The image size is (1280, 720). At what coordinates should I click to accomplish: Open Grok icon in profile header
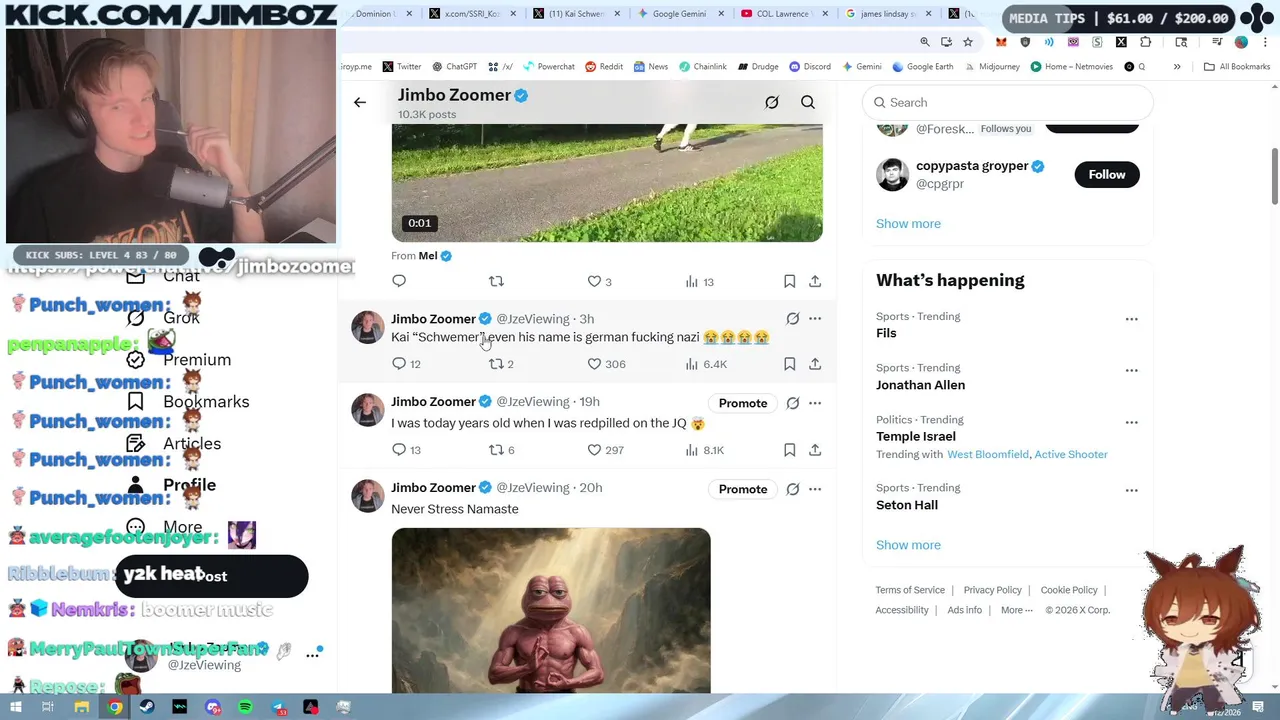pyautogui.click(x=772, y=102)
